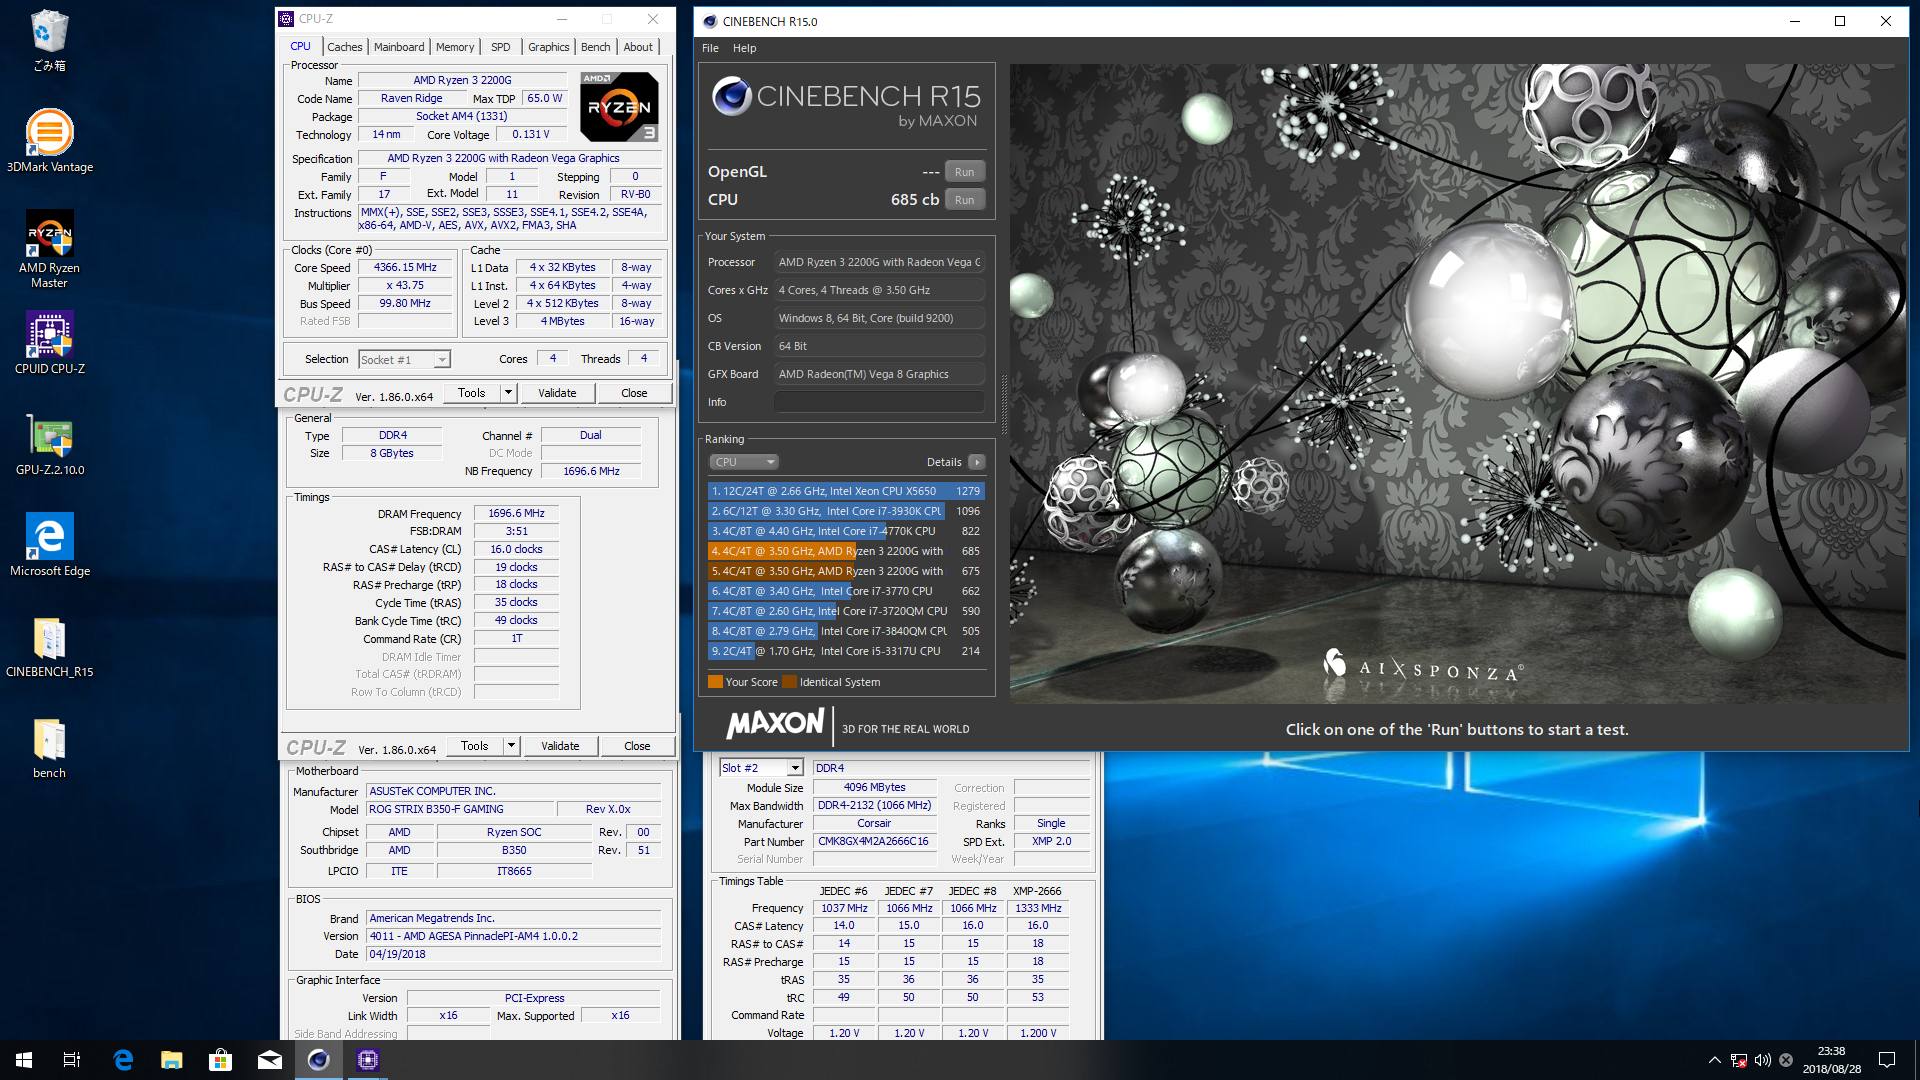Switch to Mainboard tab in CPU-Z

398,47
